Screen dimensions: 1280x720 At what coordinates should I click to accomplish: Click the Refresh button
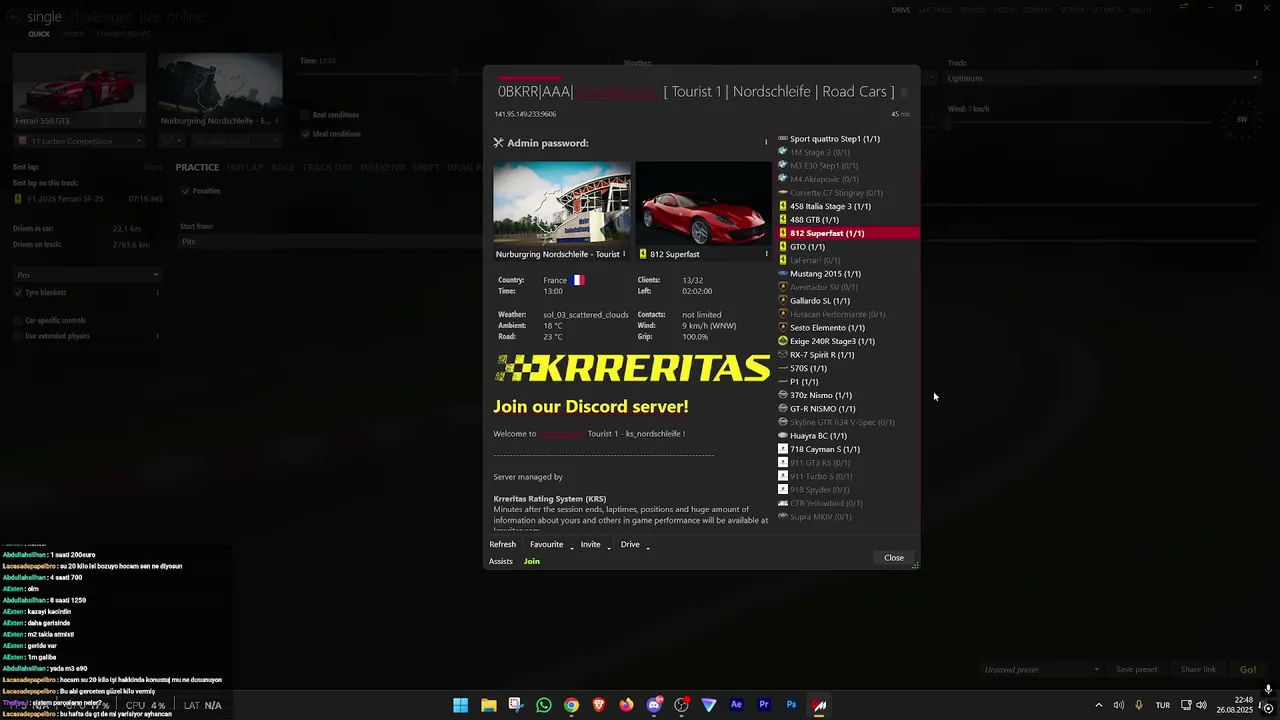[502, 545]
